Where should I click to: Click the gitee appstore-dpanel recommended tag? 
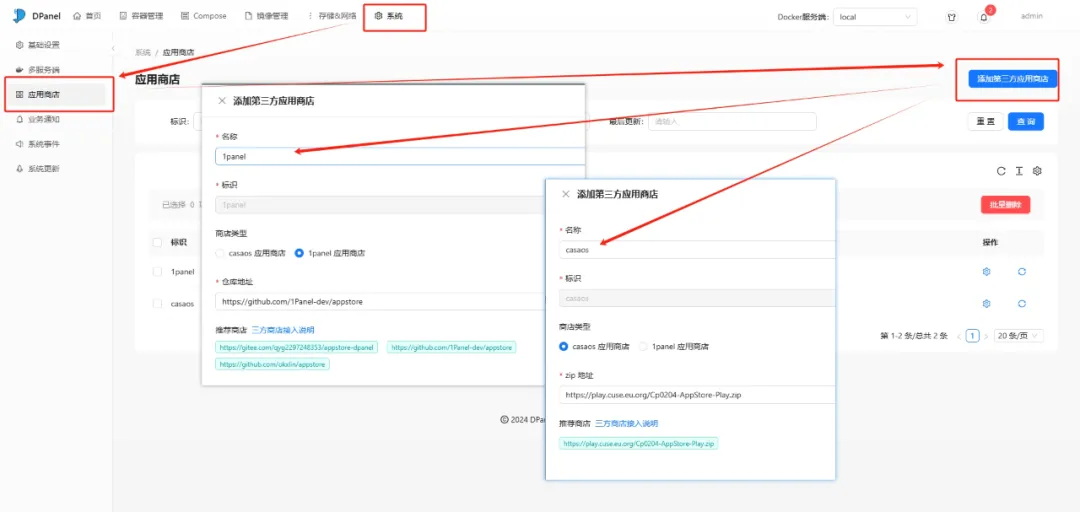(297, 347)
